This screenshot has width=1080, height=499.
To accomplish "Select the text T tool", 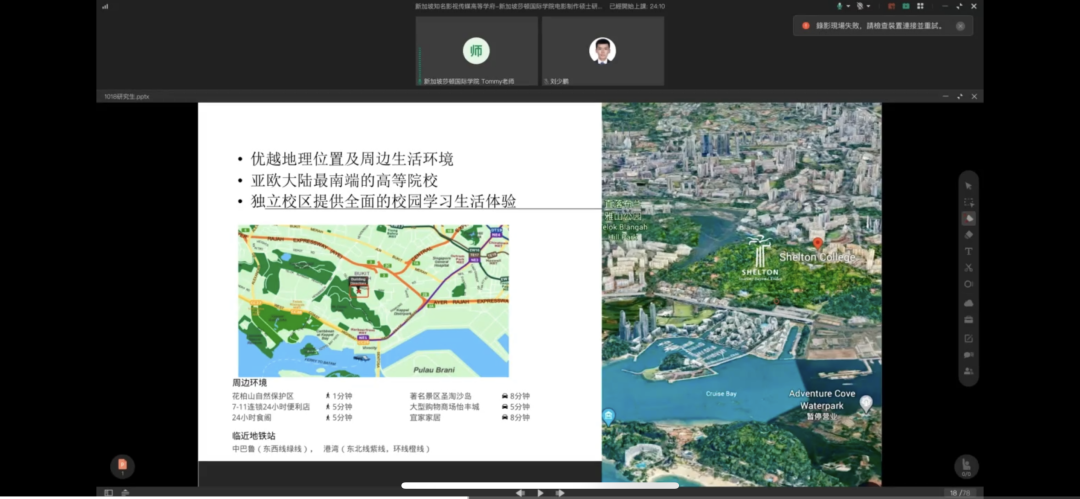I will 968,251.
